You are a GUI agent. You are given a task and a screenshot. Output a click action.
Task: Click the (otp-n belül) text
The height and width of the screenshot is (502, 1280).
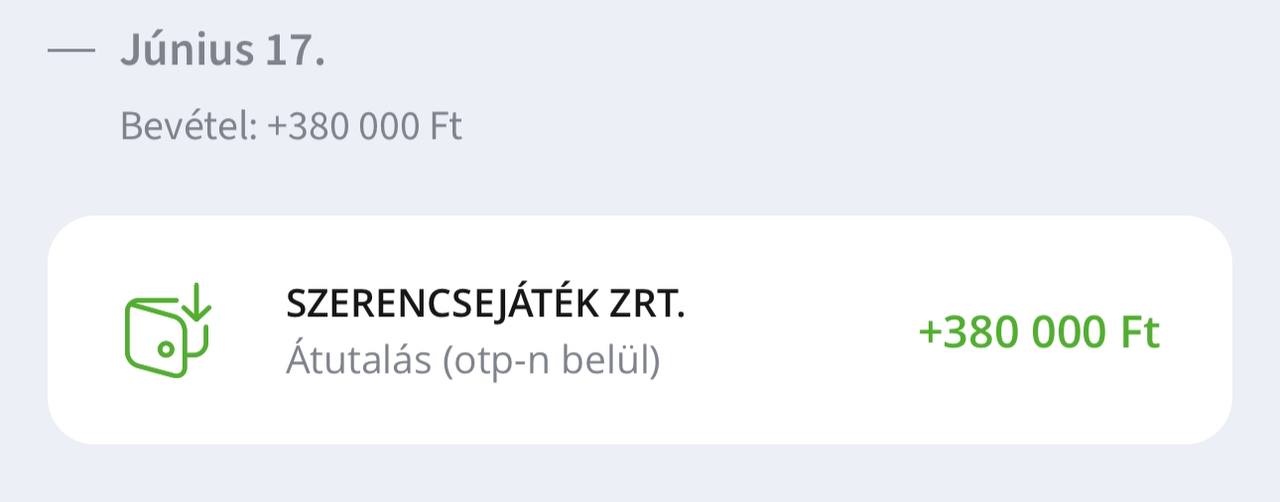point(551,360)
